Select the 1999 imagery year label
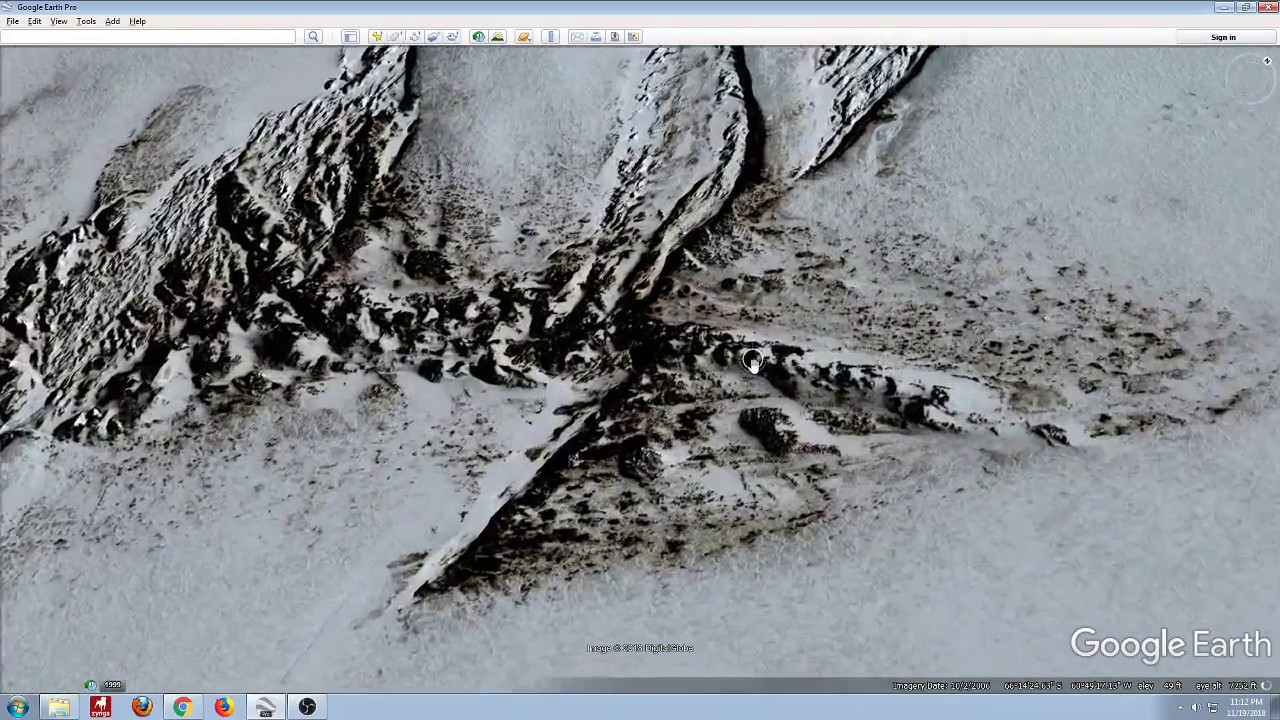Image resolution: width=1280 pixels, height=720 pixels. (x=113, y=685)
